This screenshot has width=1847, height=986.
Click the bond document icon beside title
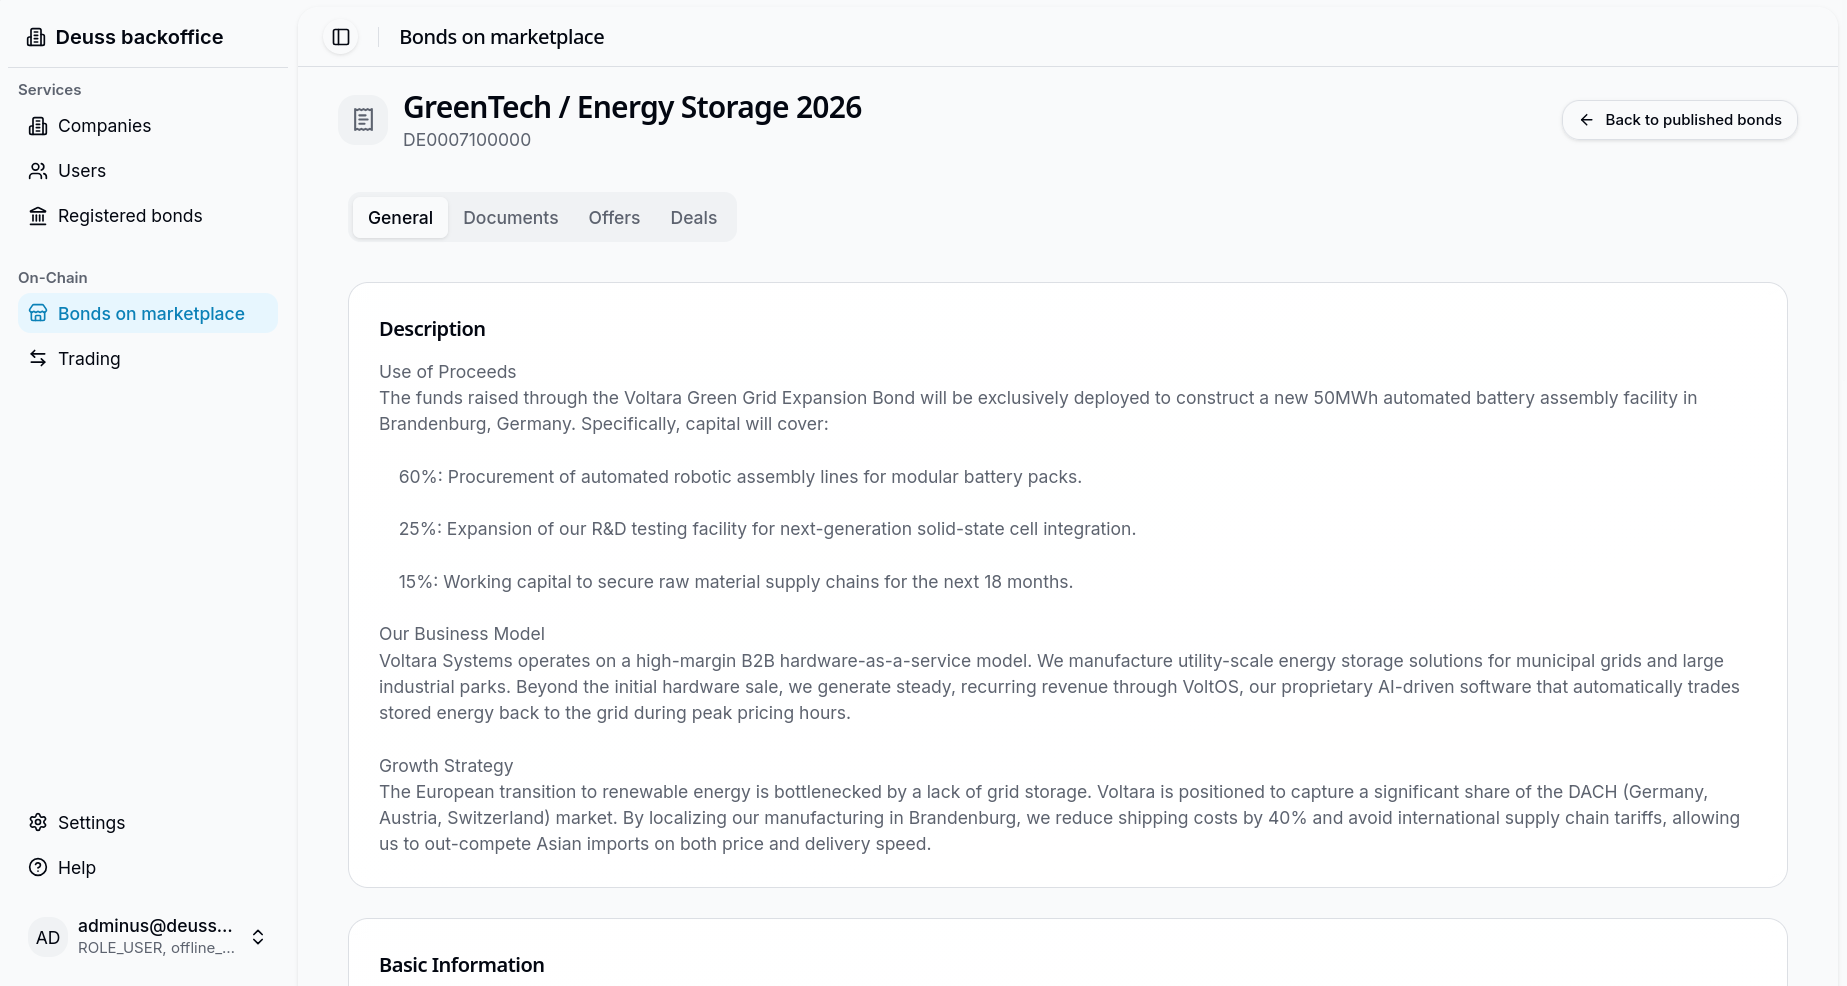coord(363,120)
